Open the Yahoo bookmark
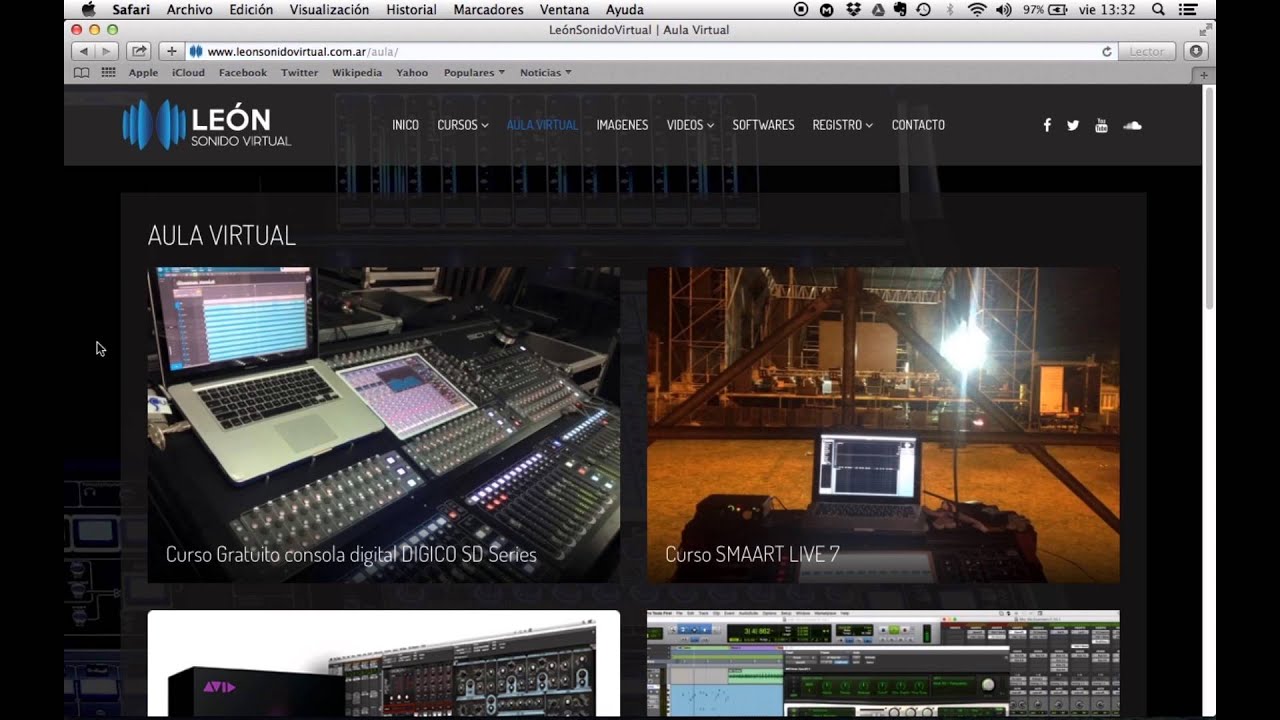The image size is (1280, 720). (x=412, y=72)
